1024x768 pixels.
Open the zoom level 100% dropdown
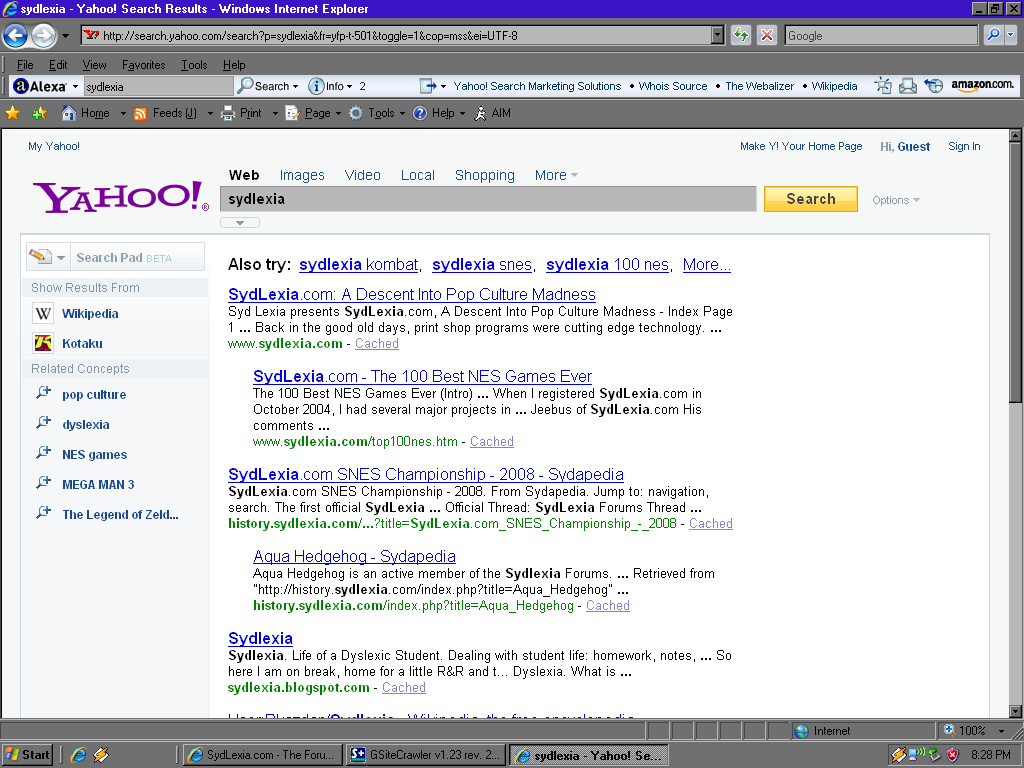(1000, 731)
